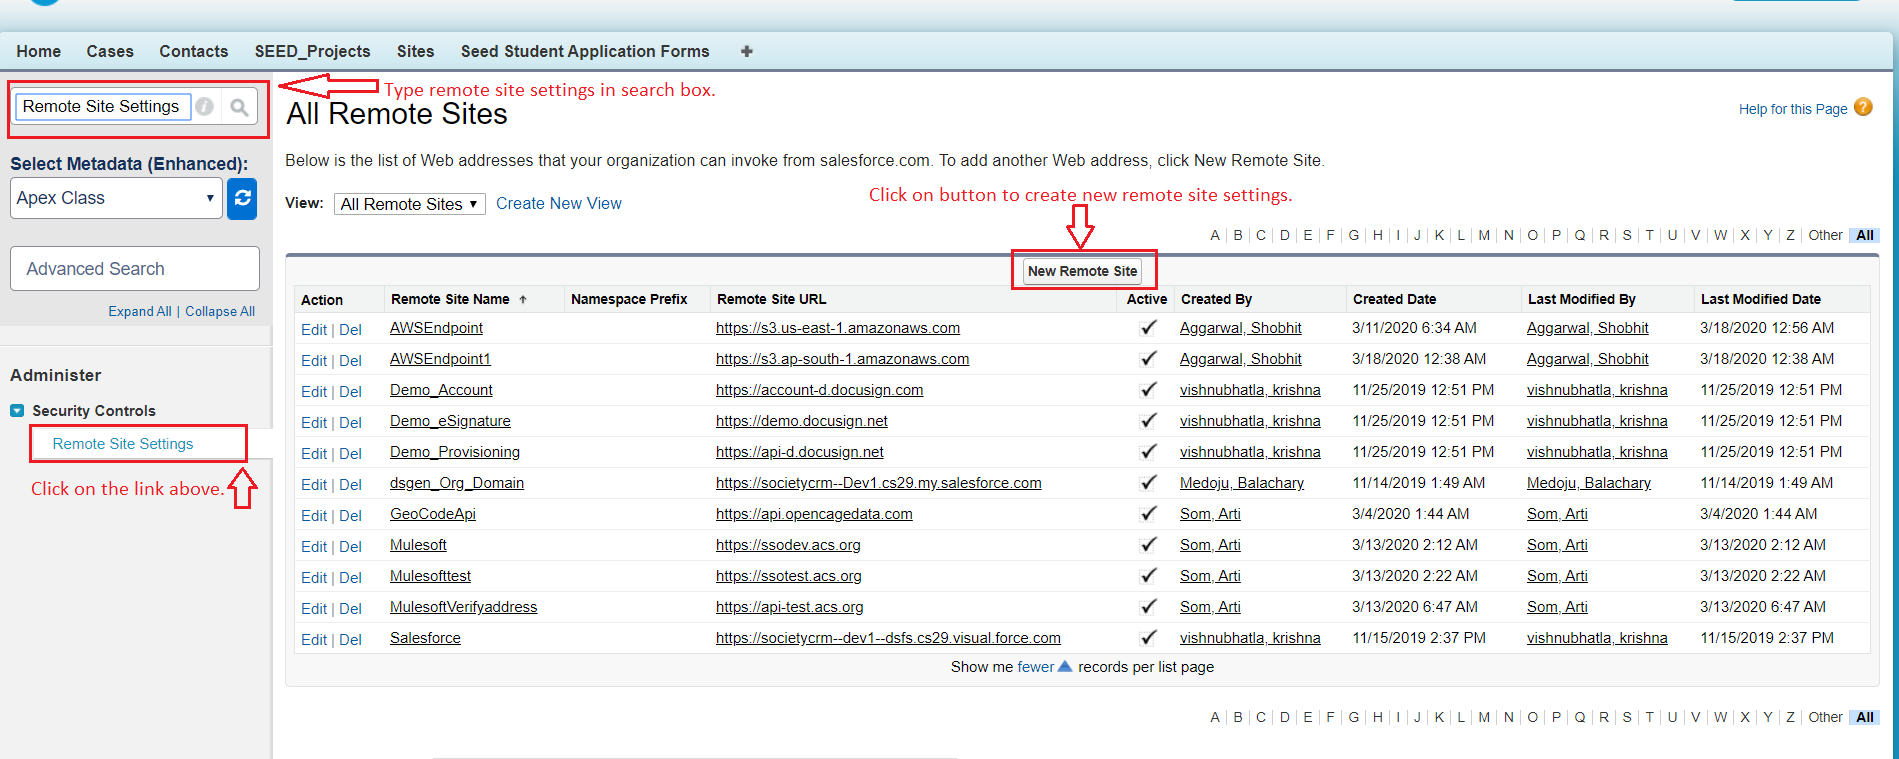Select All in bottom alphabet bar

point(1865,717)
